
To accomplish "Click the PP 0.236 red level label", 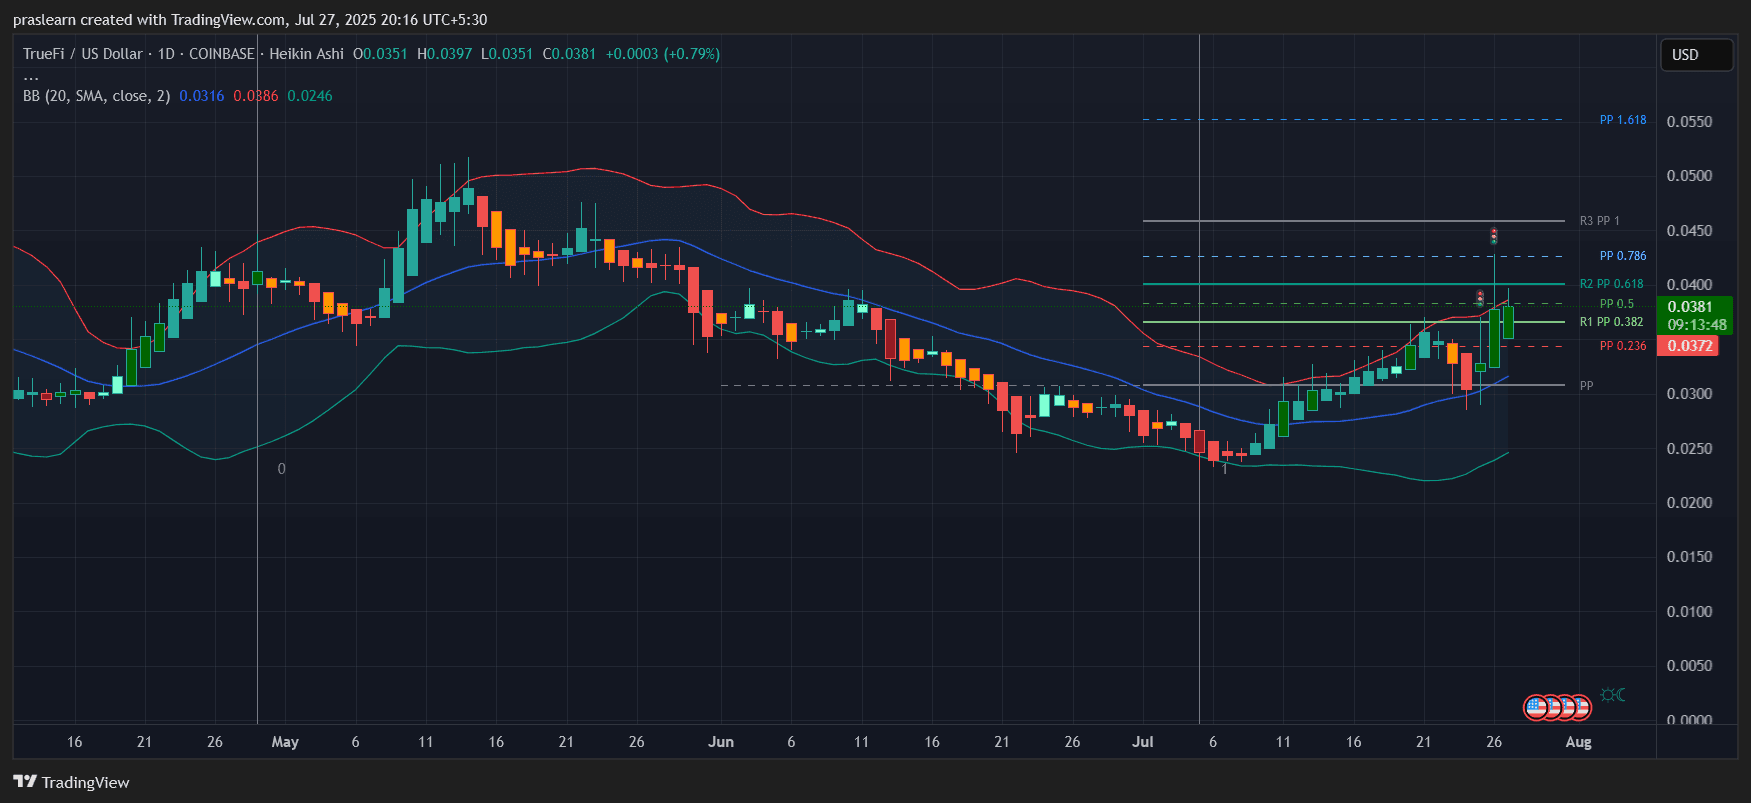I will (1622, 346).
